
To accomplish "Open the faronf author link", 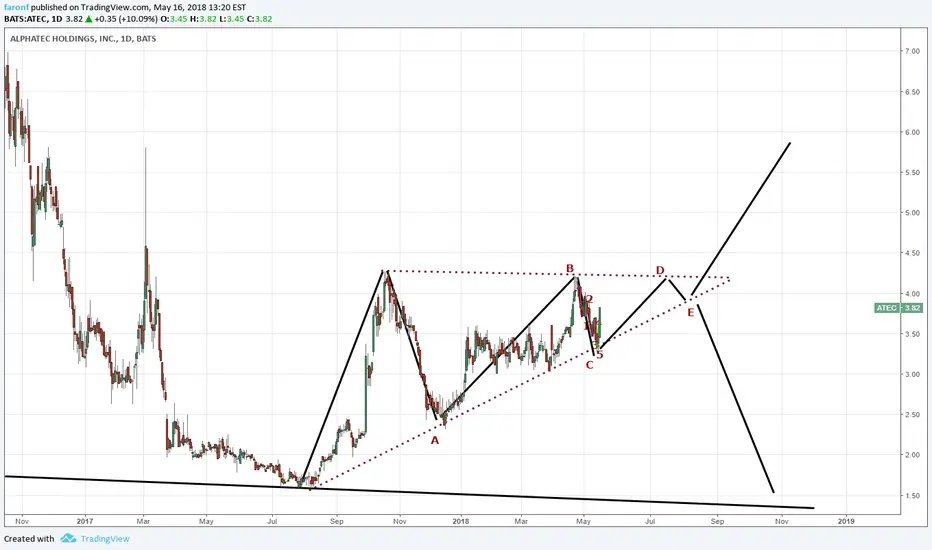I will pyautogui.click(x=16, y=8).
